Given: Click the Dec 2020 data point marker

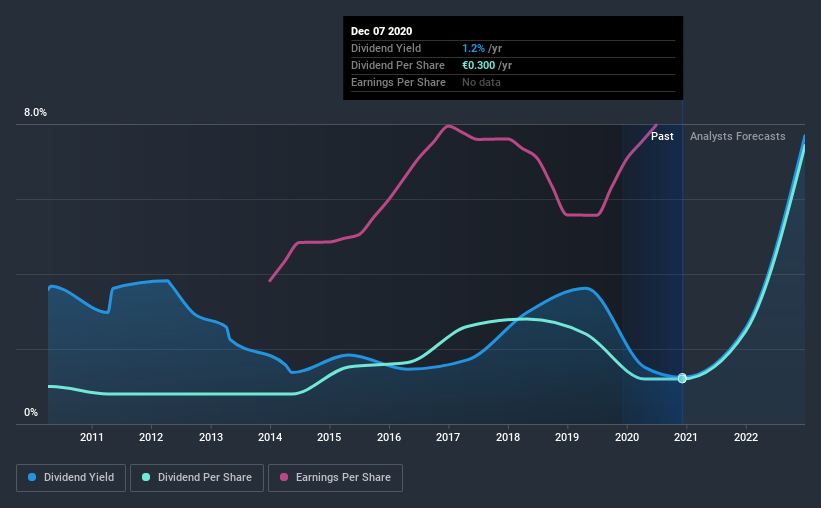Looking at the screenshot, I should 682,378.
